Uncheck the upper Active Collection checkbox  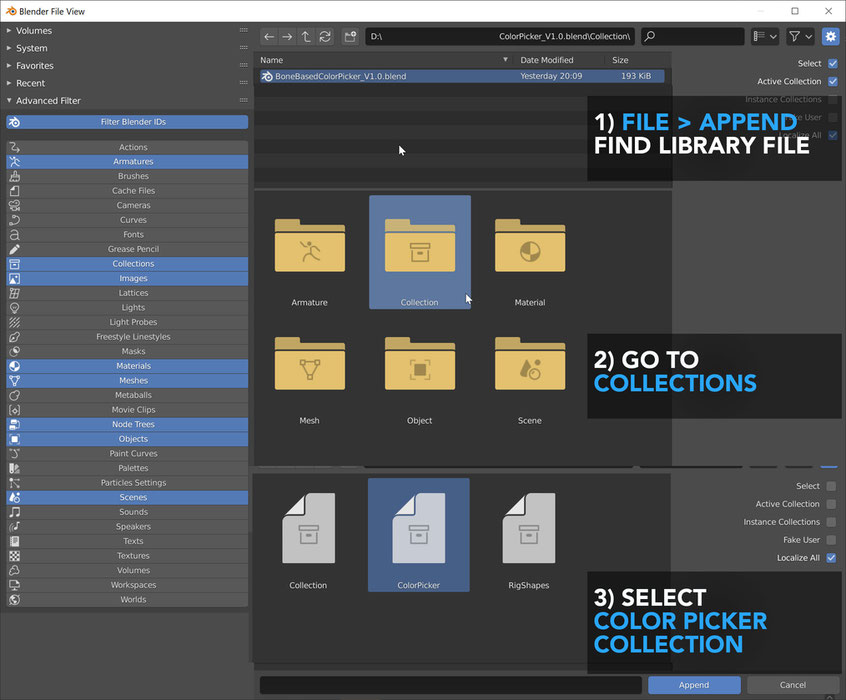tap(833, 81)
